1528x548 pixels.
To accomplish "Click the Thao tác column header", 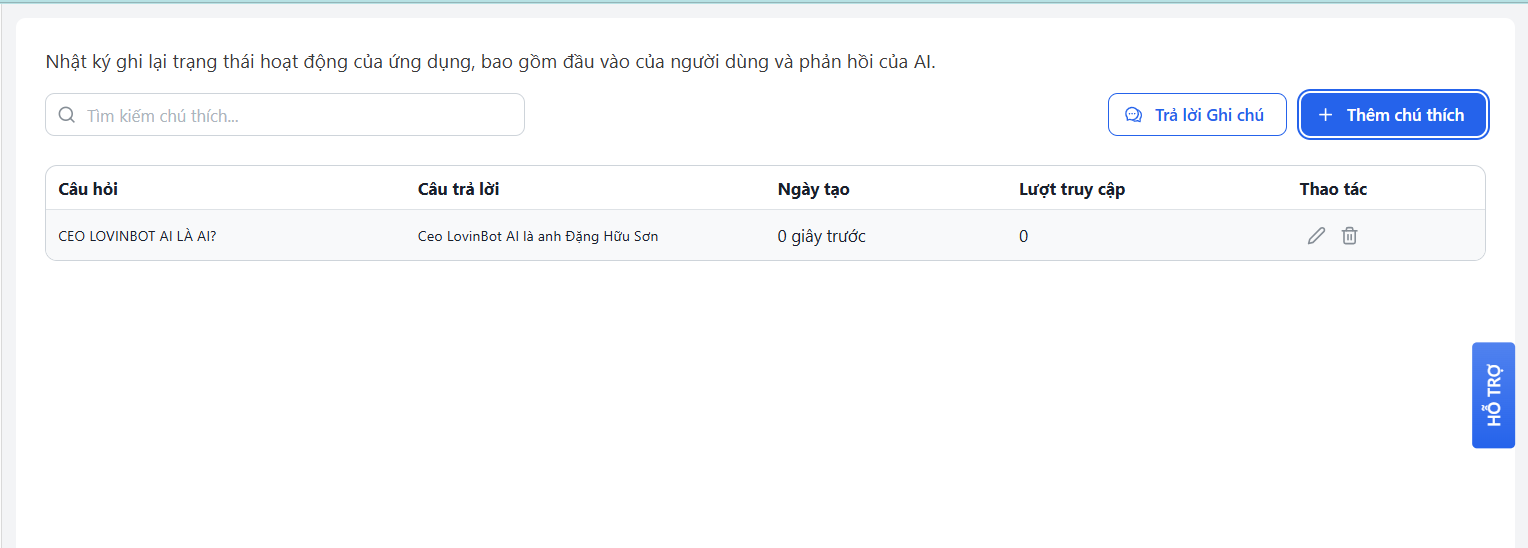I will point(1333,189).
